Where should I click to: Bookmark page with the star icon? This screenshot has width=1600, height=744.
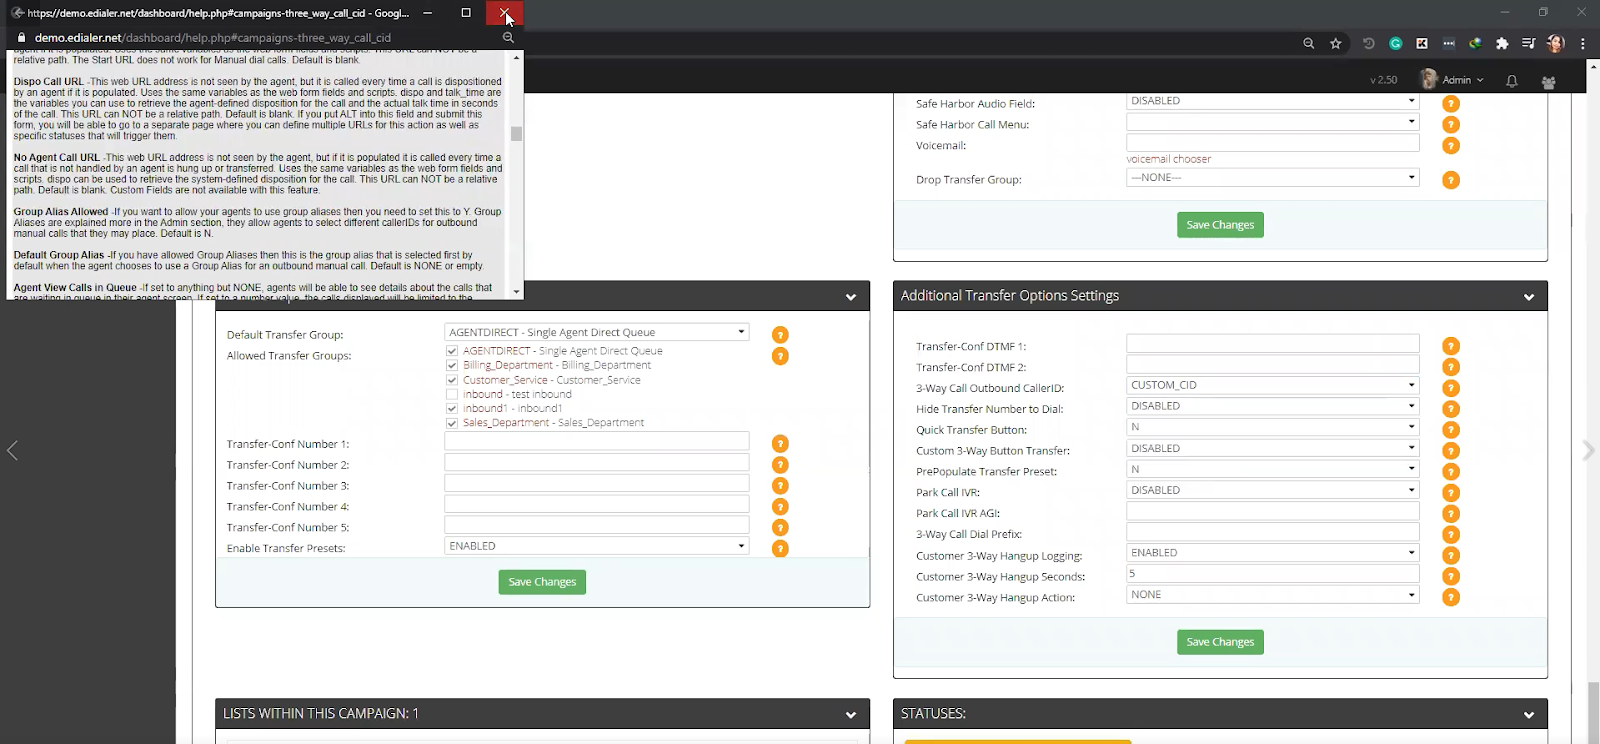coord(1336,43)
